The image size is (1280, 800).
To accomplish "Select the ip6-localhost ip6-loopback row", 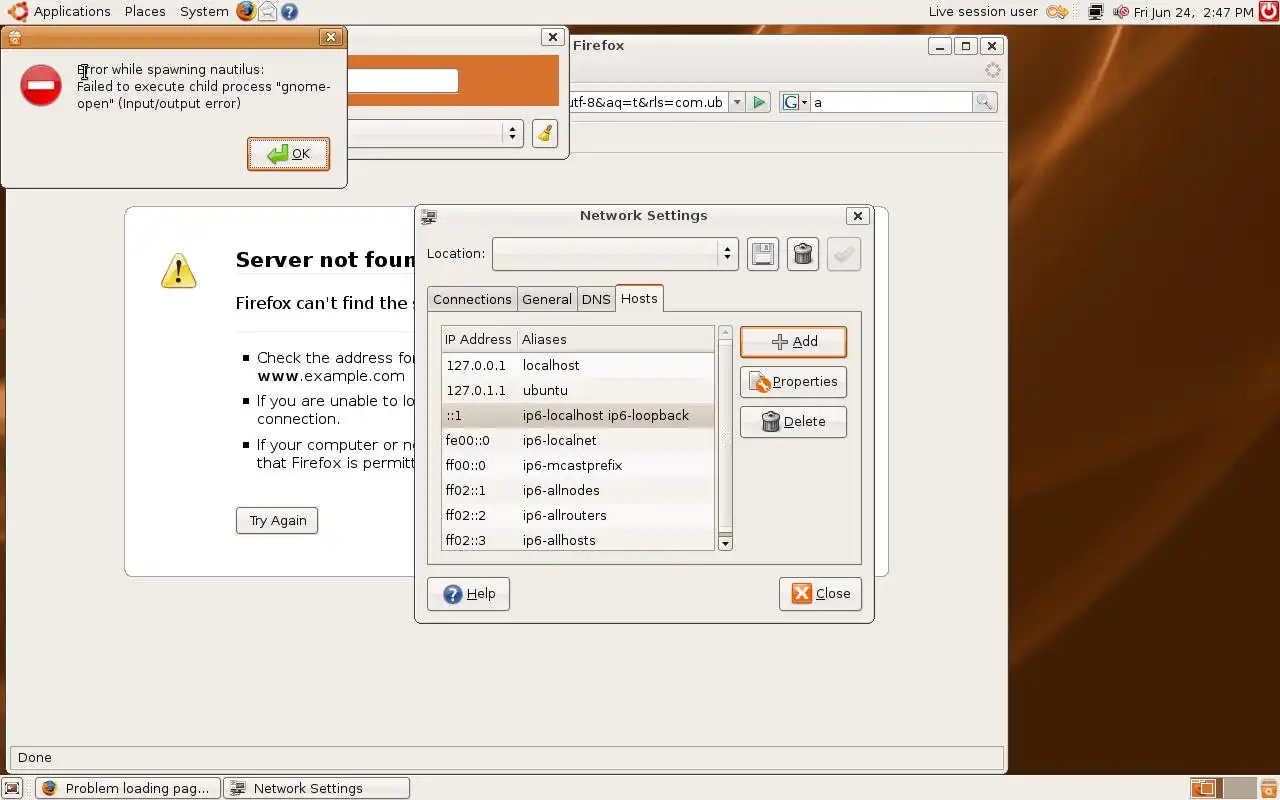I will 578,415.
